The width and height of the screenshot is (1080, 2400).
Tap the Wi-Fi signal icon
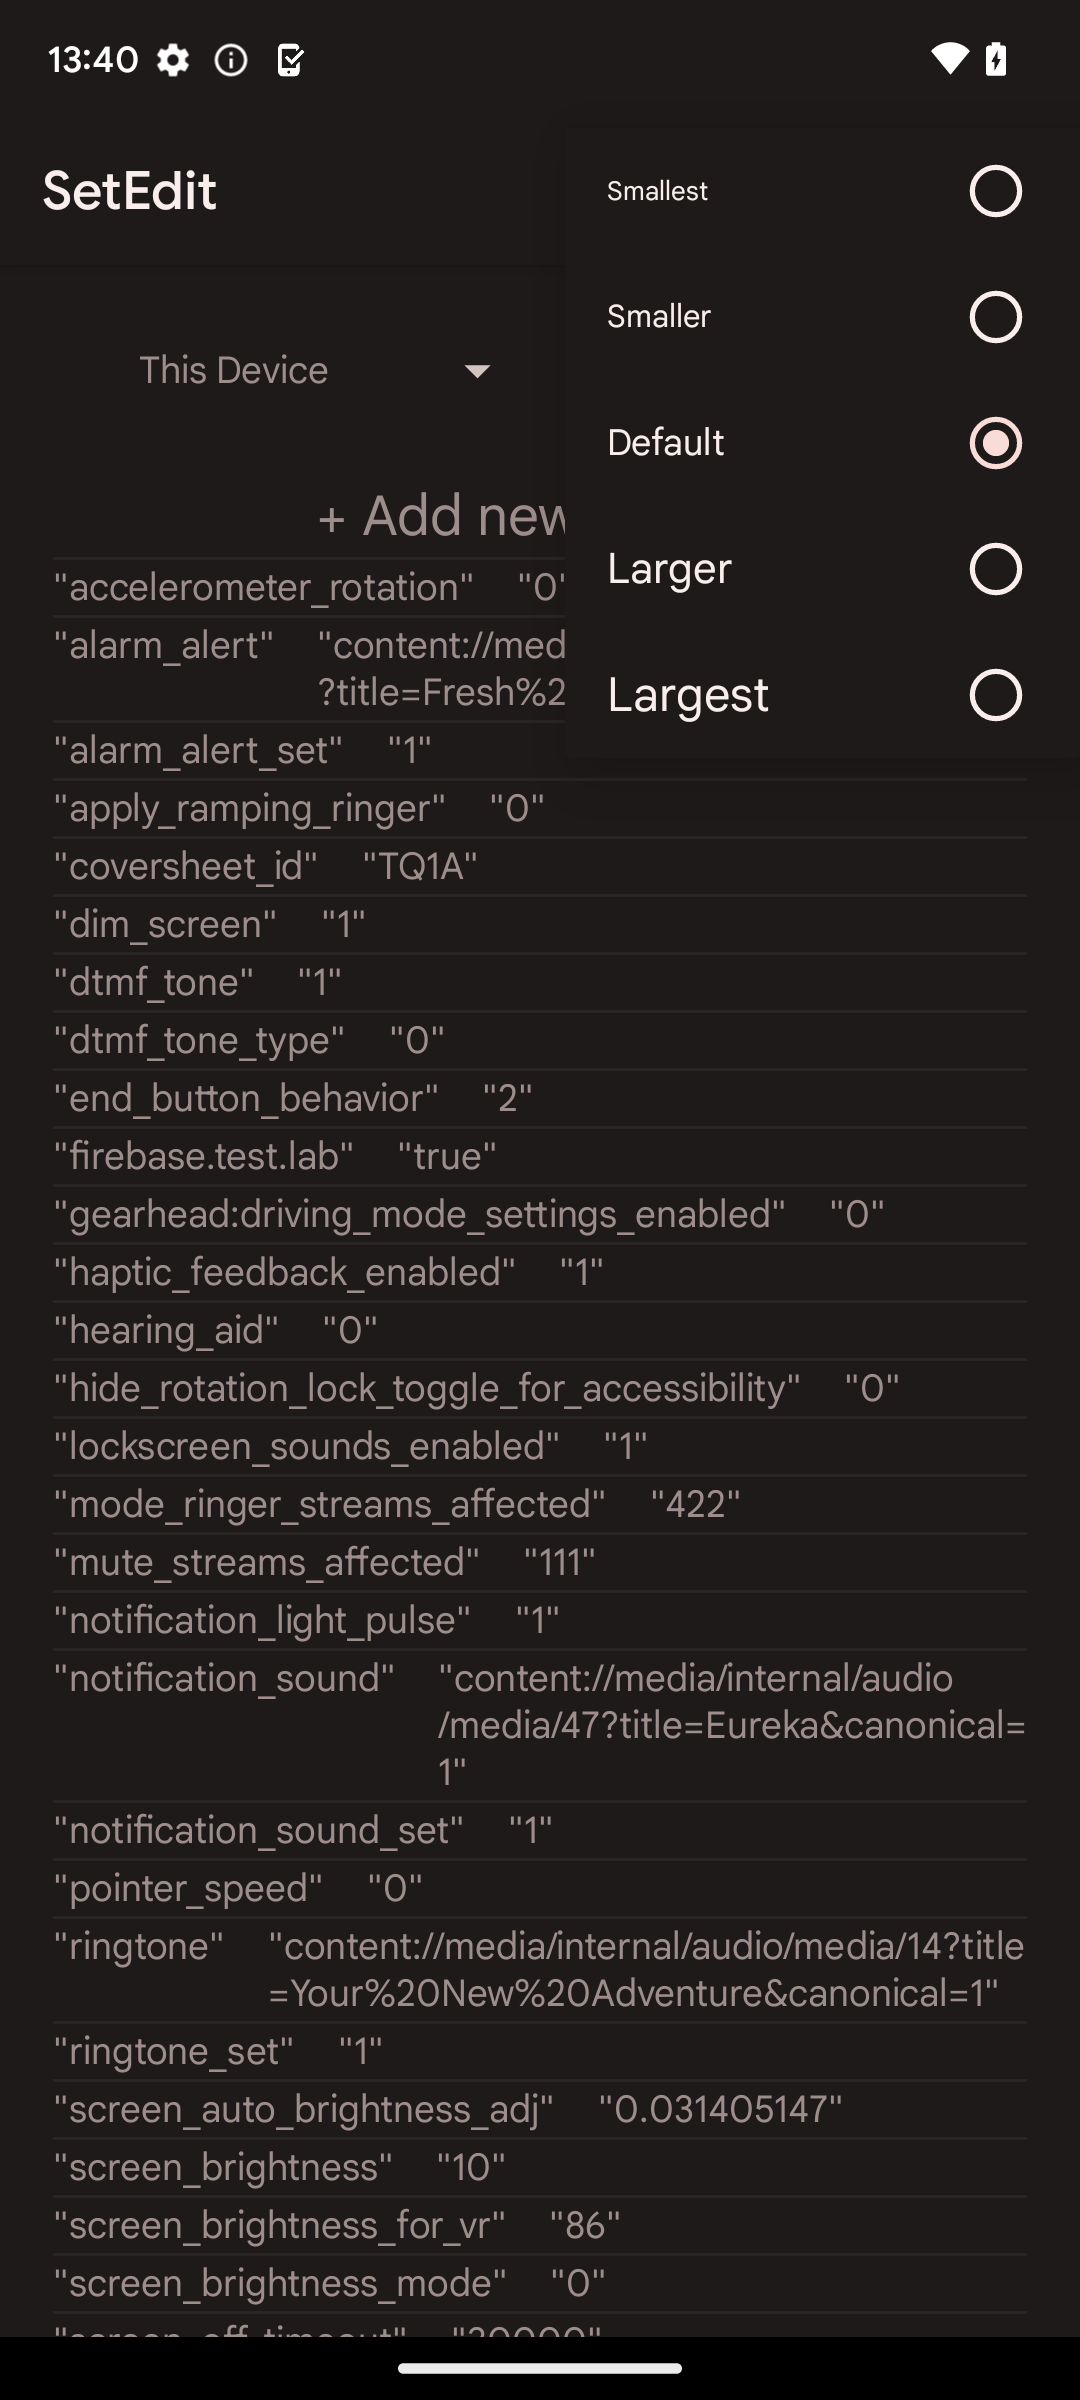pos(949,59)
